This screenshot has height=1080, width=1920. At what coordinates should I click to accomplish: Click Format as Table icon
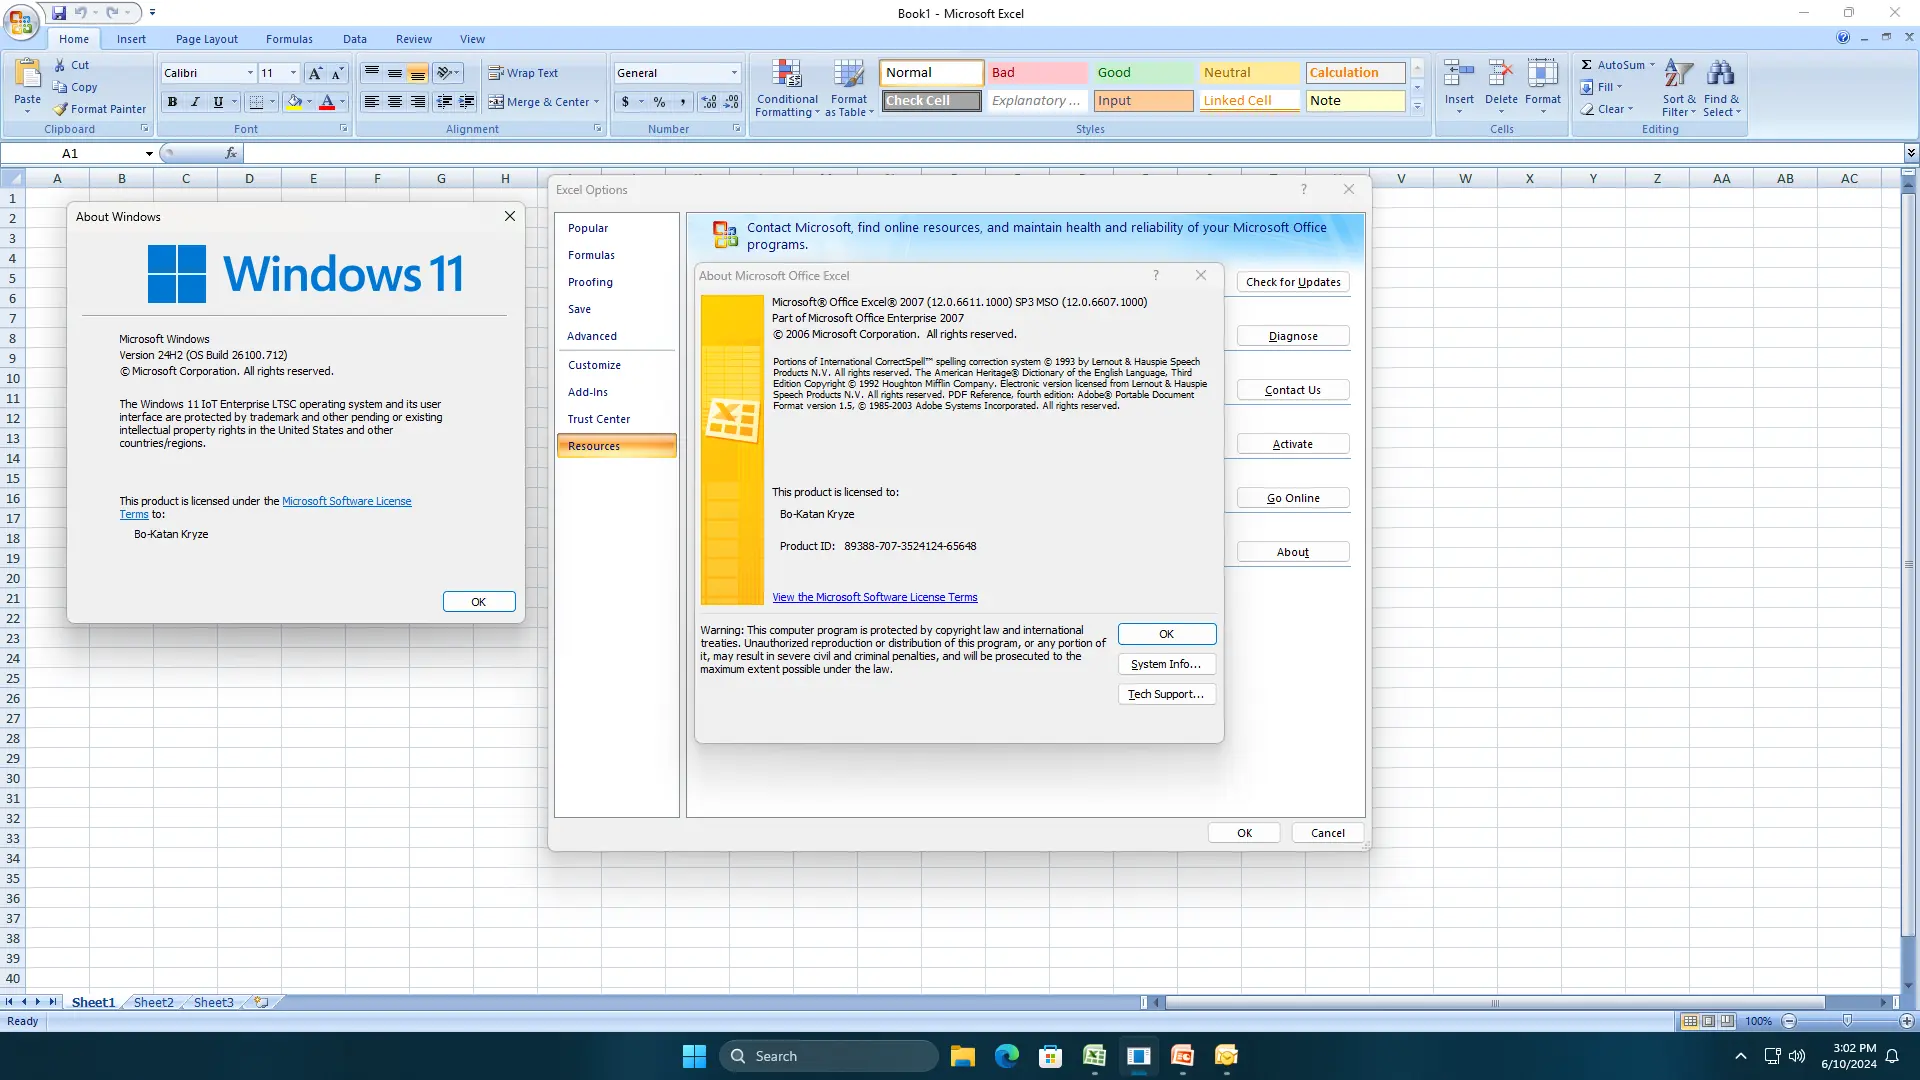(849, 75)
